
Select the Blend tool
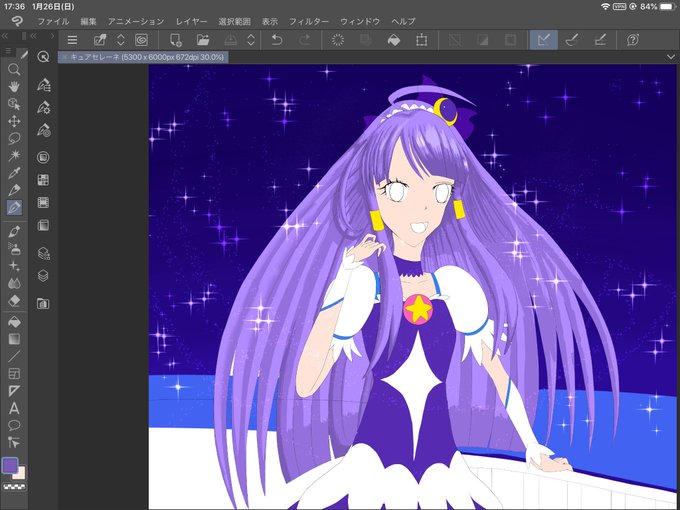pos(14,283)
